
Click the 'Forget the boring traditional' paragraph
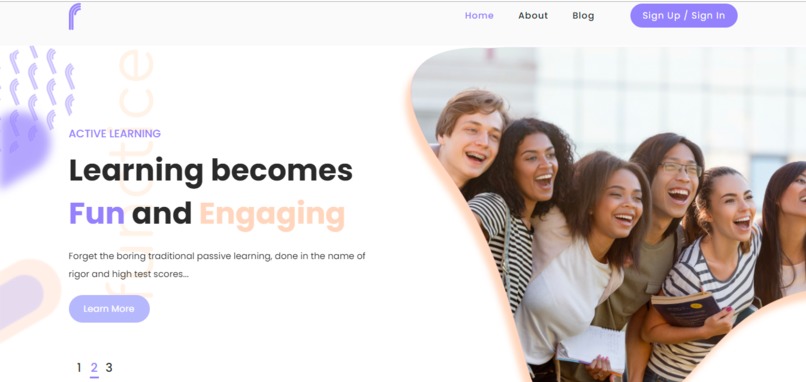point(217,265)
